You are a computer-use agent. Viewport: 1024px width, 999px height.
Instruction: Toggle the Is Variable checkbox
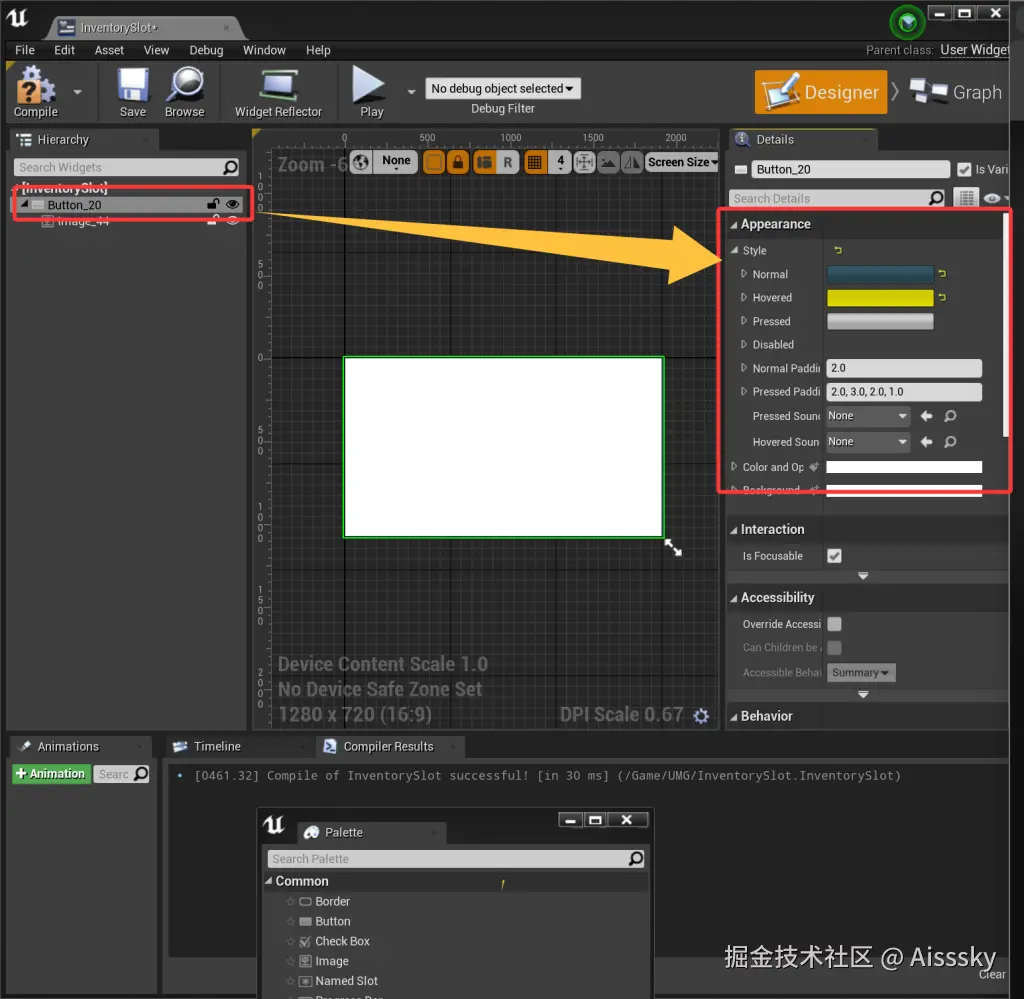963,170
